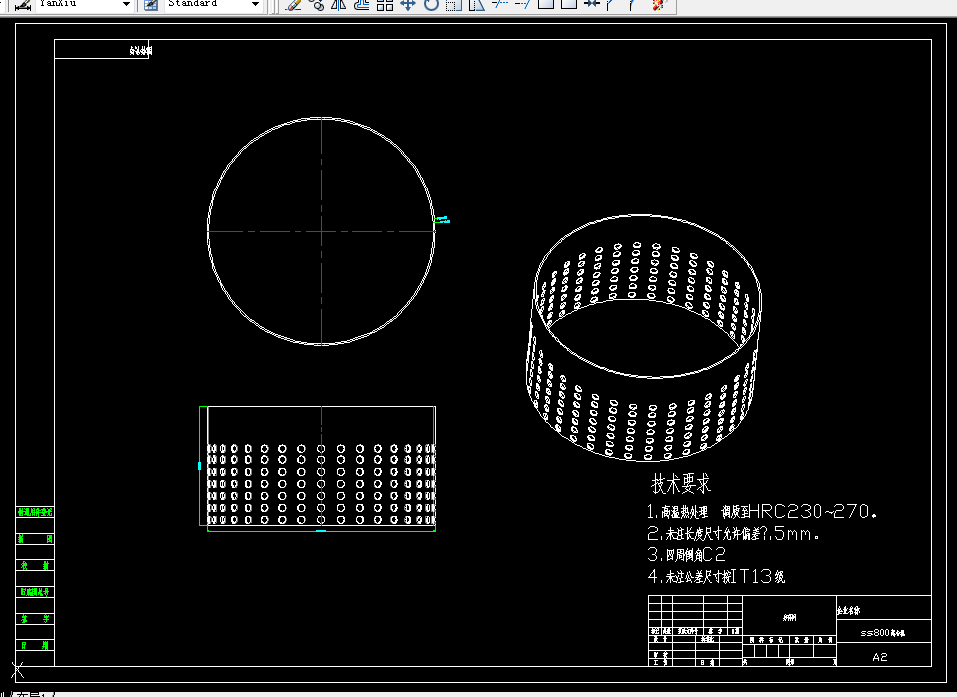Select the A2 sheet size text
Screen dimensions: 957x697
click(x=879, y=657)
